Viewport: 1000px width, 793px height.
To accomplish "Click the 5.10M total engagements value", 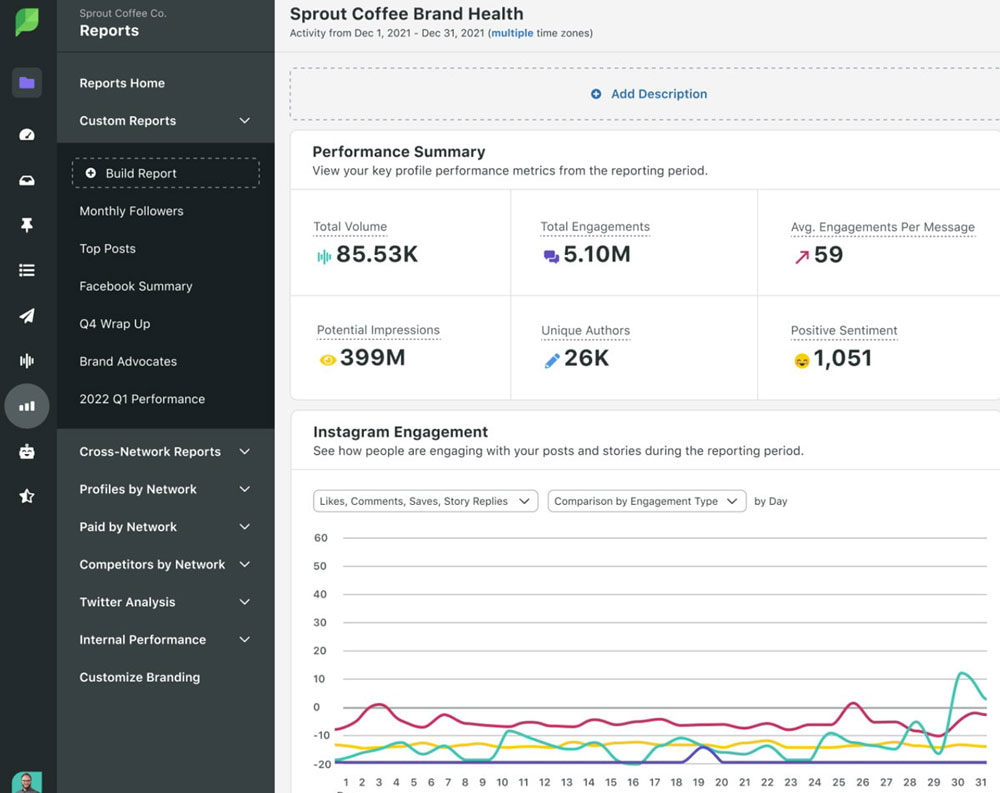I will (597, 255).
